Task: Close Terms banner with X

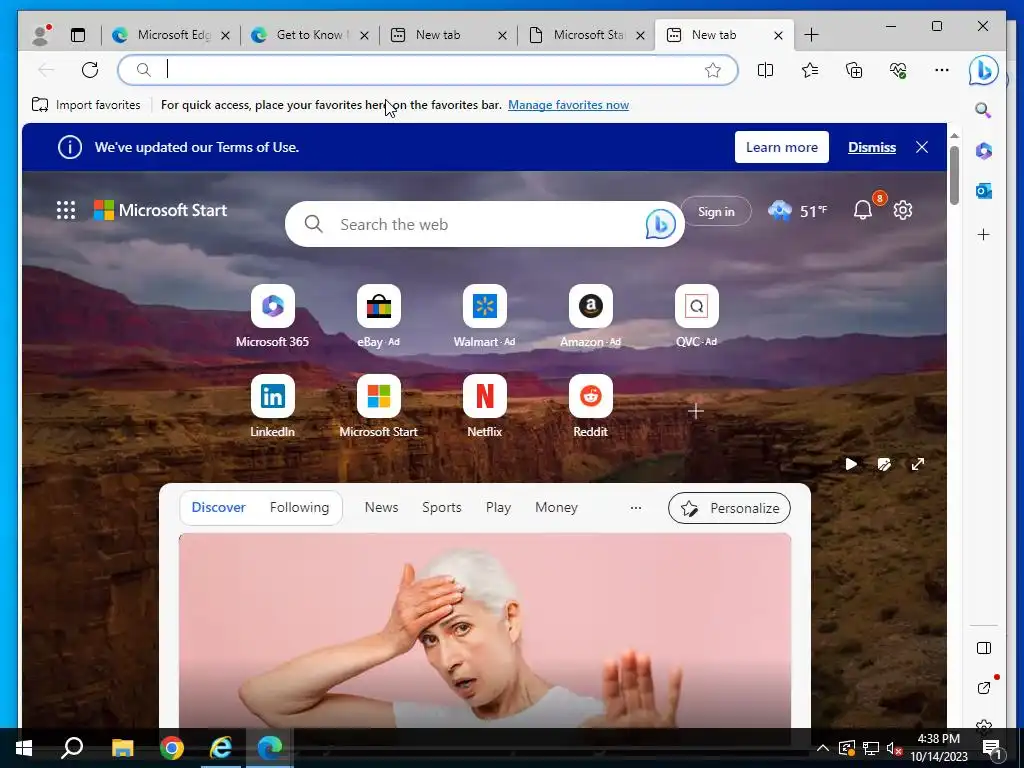Action: (922, 148)
